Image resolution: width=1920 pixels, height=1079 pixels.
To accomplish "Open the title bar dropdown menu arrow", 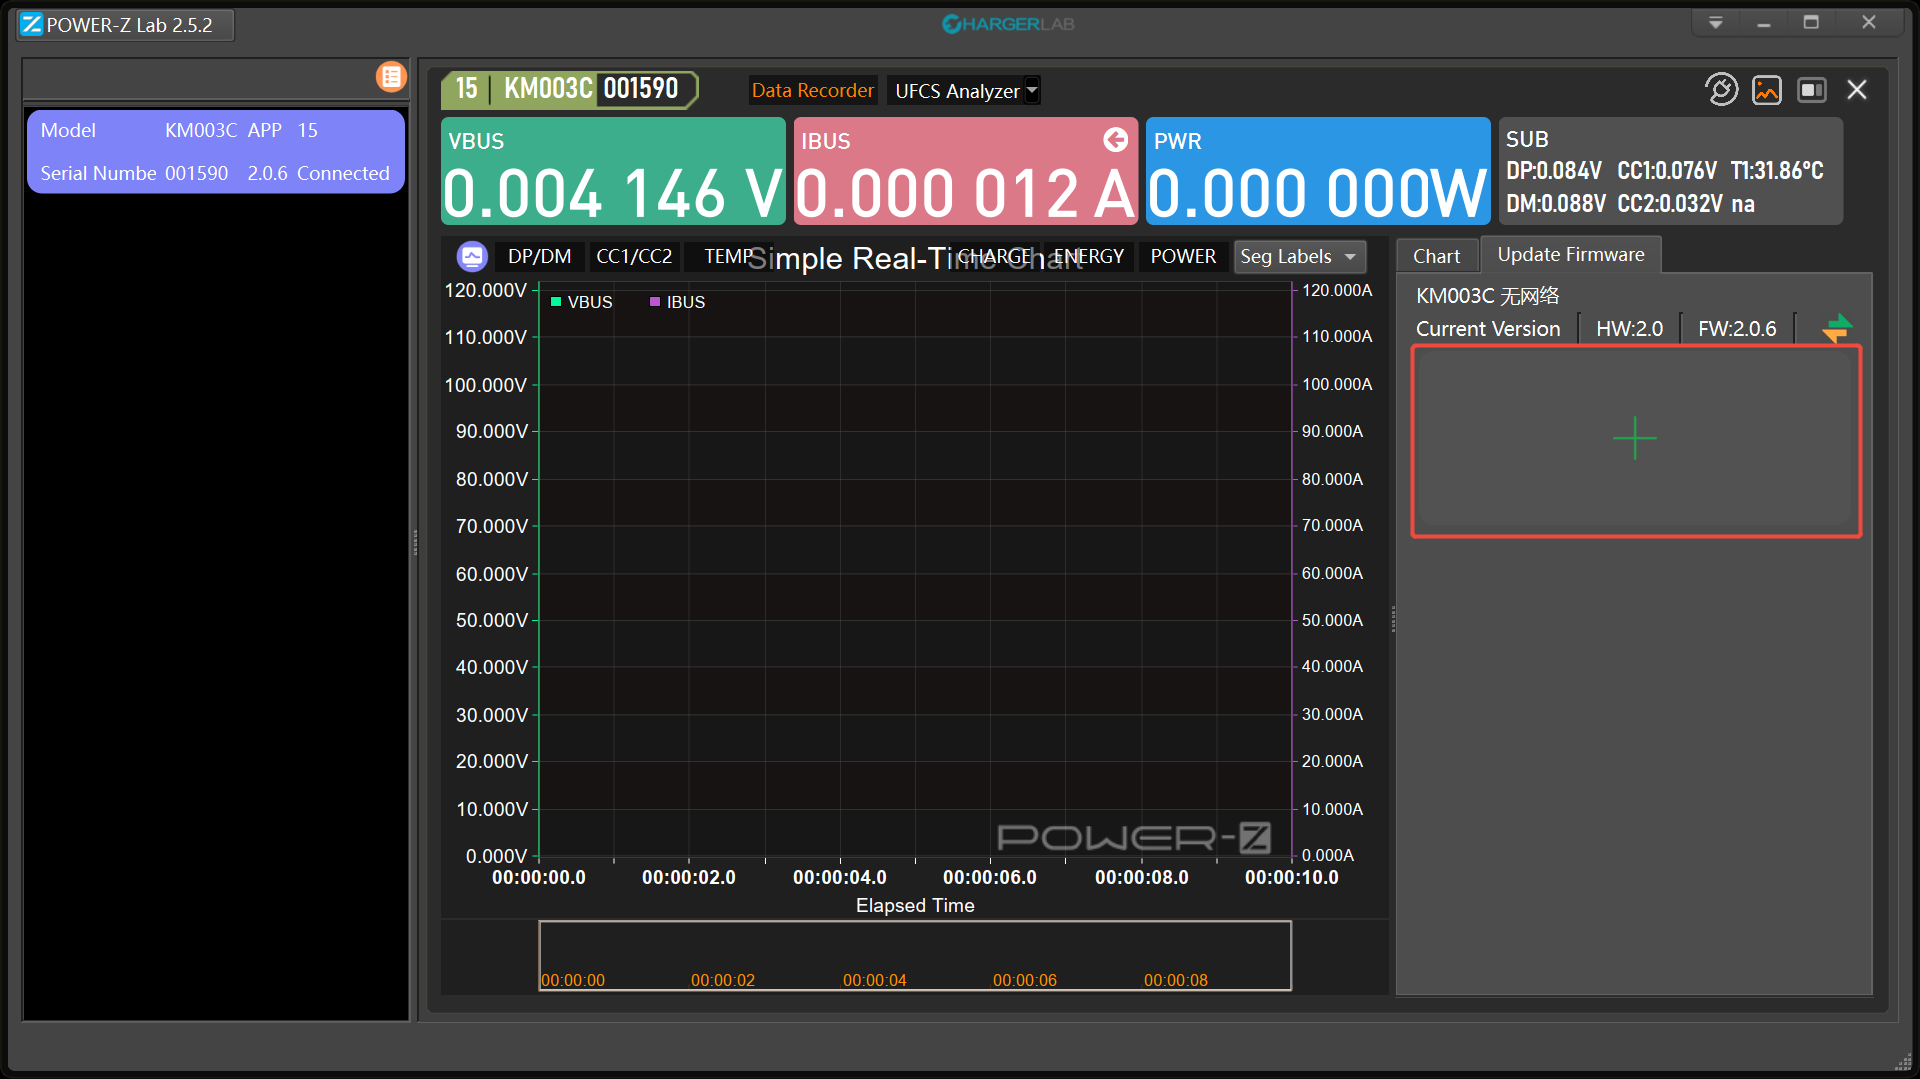I will click(1716, 23).
